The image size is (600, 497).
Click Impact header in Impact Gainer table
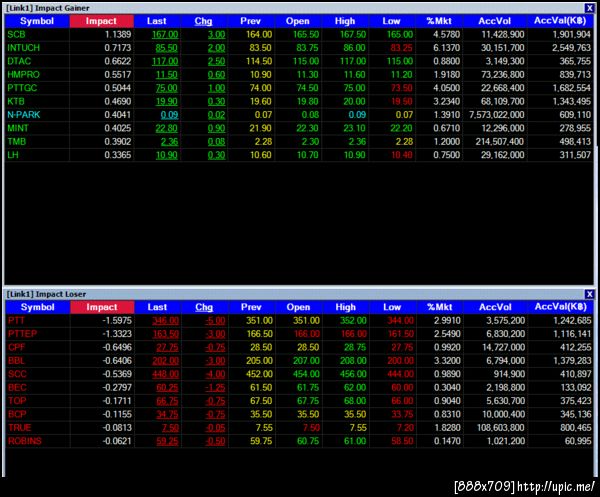[x=101, y=21]
